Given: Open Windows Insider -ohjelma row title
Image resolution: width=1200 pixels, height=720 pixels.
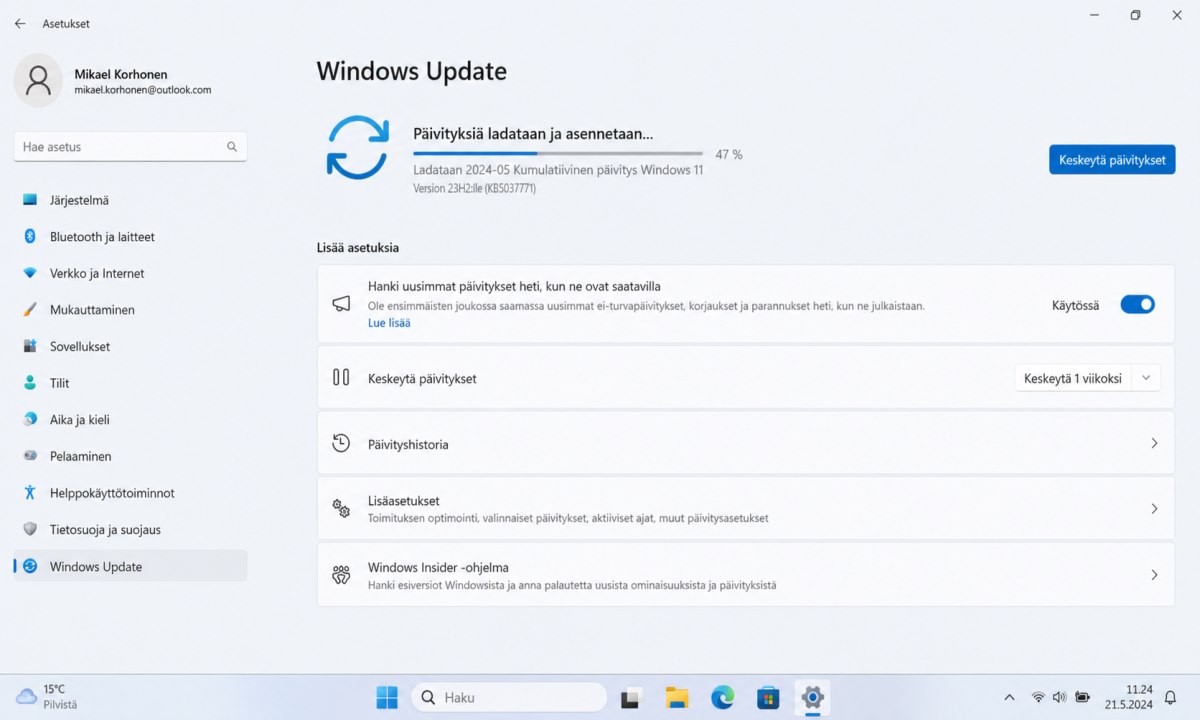Looking at the screenshot, I should (438, 567).
